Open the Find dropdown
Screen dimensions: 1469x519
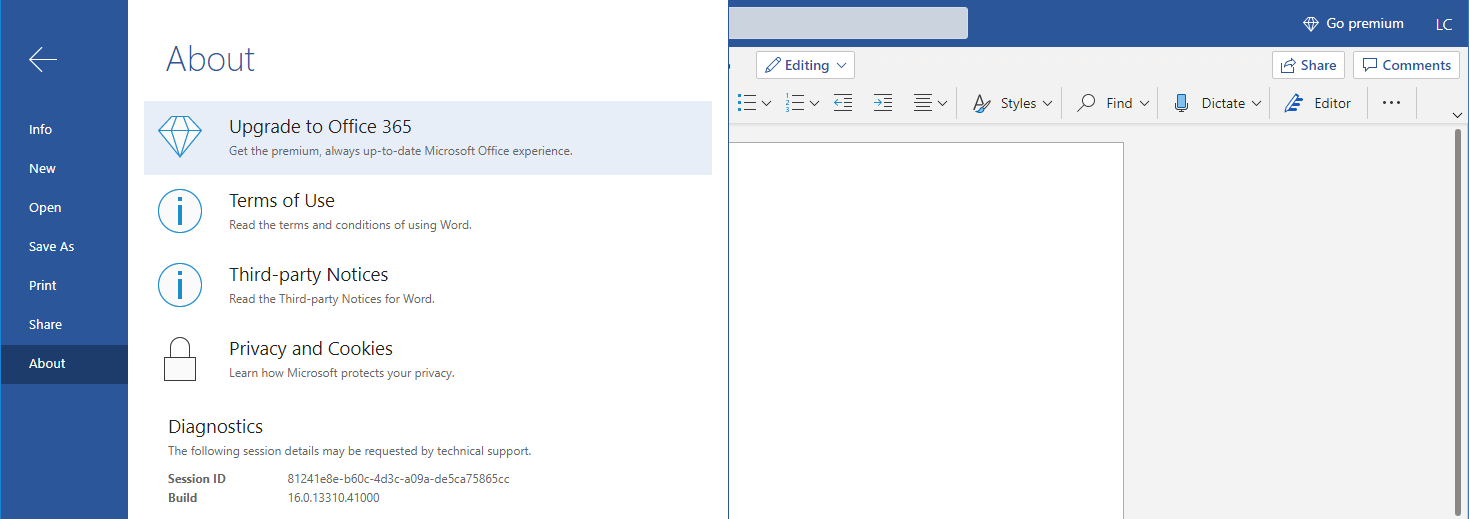(1112, 103)
